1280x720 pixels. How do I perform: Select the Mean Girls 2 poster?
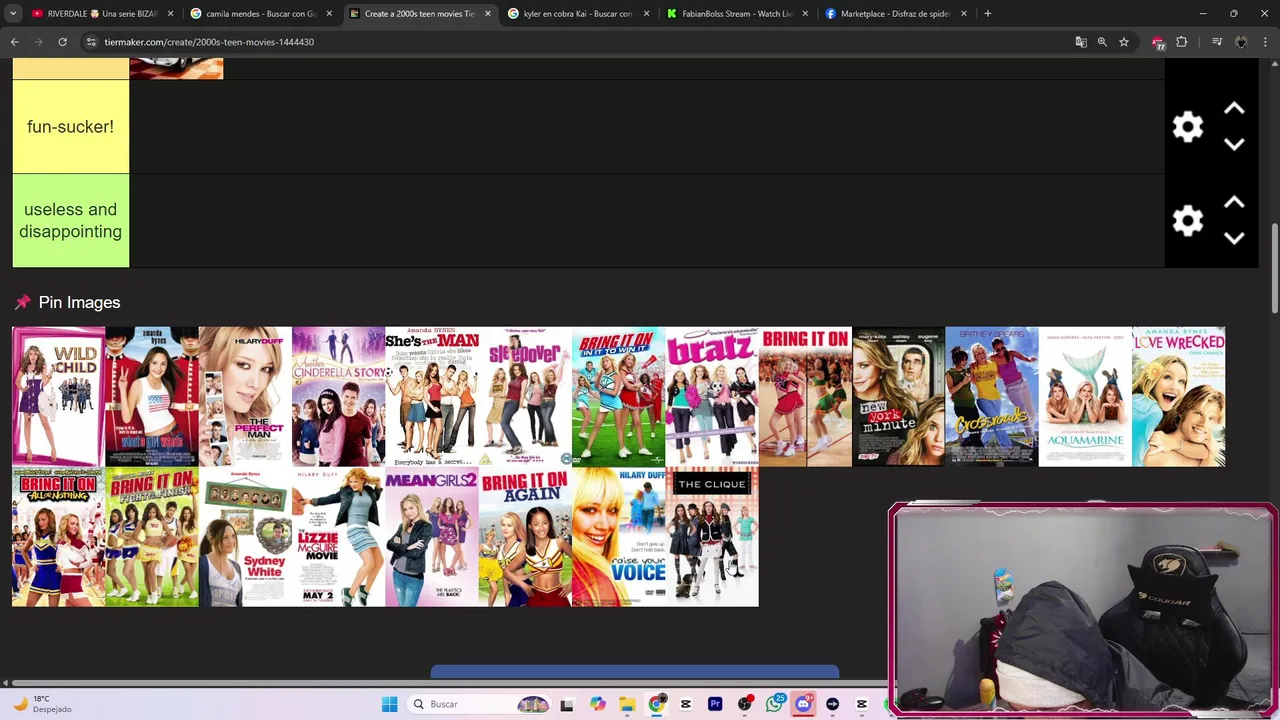[432, 537]
